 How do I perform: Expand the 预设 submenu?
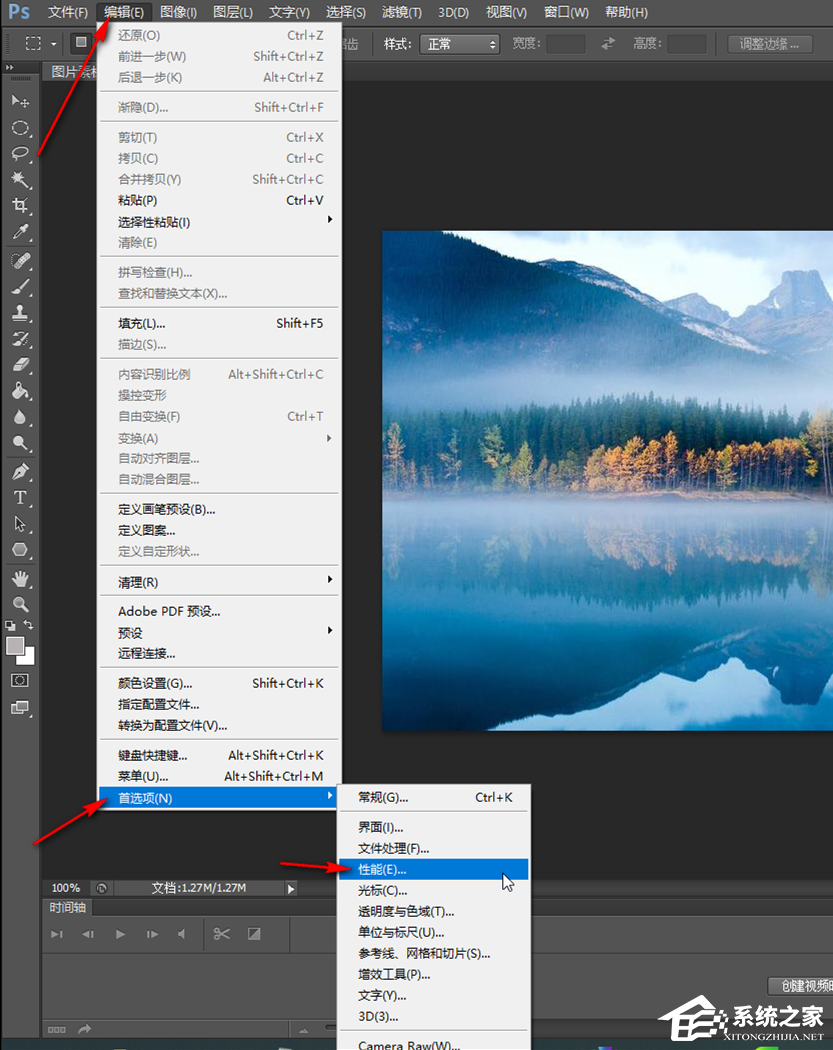point(220,633)
